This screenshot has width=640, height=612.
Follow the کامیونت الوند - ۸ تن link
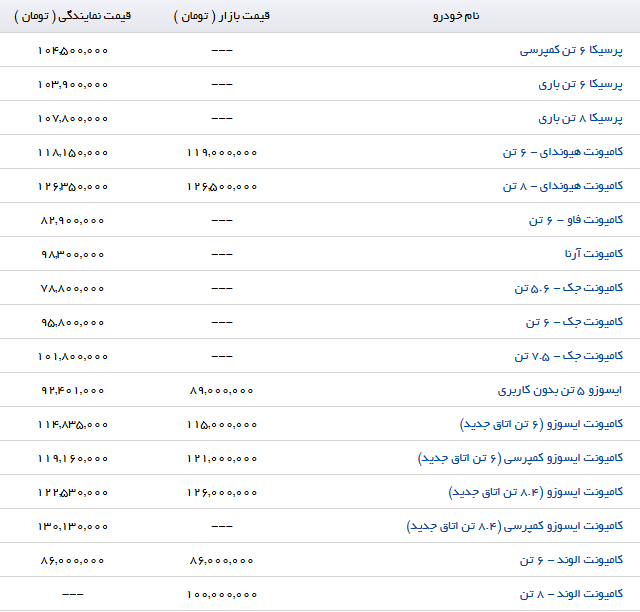(x=571, y=594)
